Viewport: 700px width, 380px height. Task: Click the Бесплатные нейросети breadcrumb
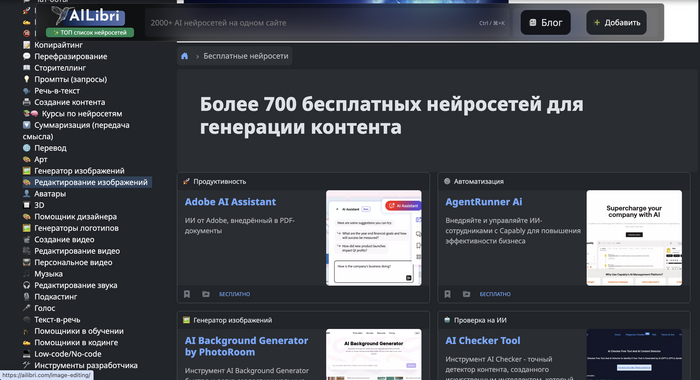click(x=246, y=56)
